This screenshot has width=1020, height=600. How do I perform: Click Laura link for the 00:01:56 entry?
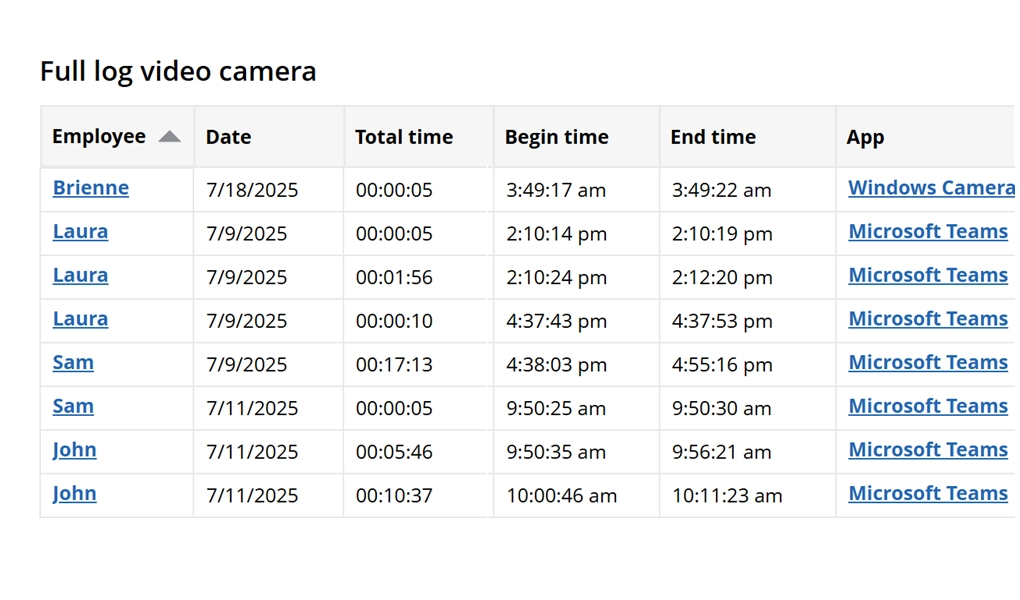point(80,275)
